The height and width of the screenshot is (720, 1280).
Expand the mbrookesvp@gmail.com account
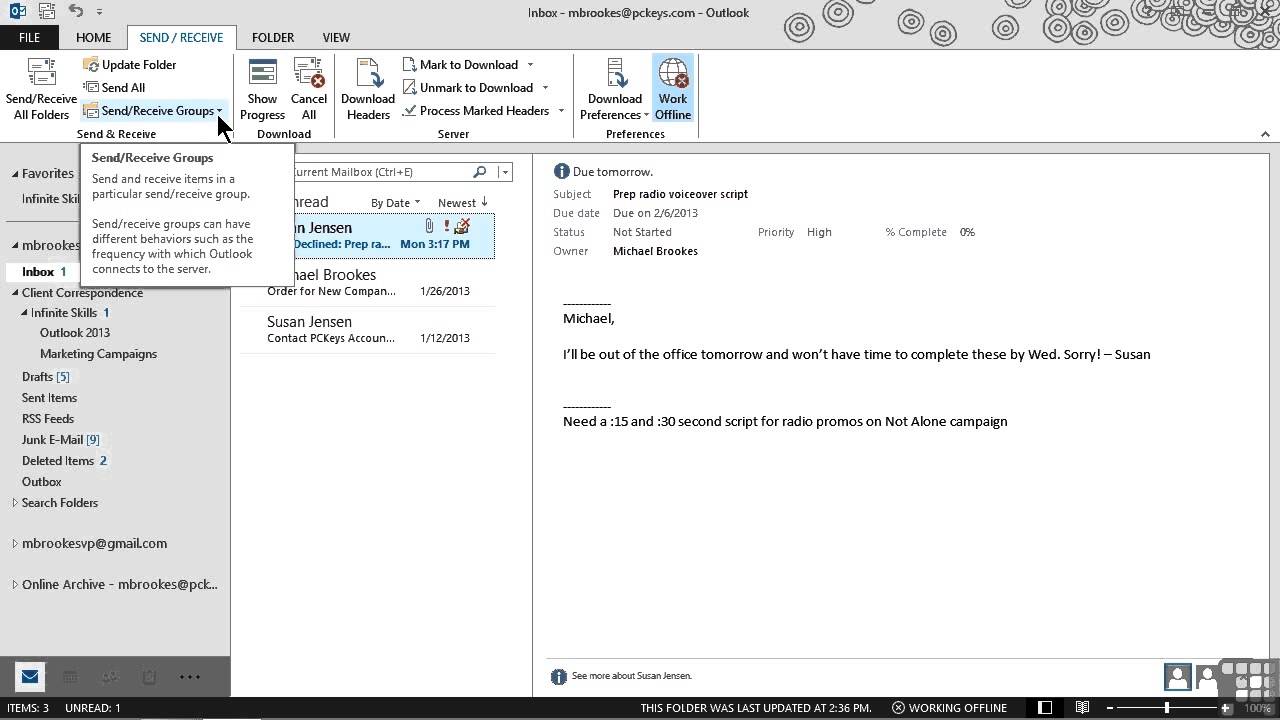pyautogui.click(x=15, y=544)
